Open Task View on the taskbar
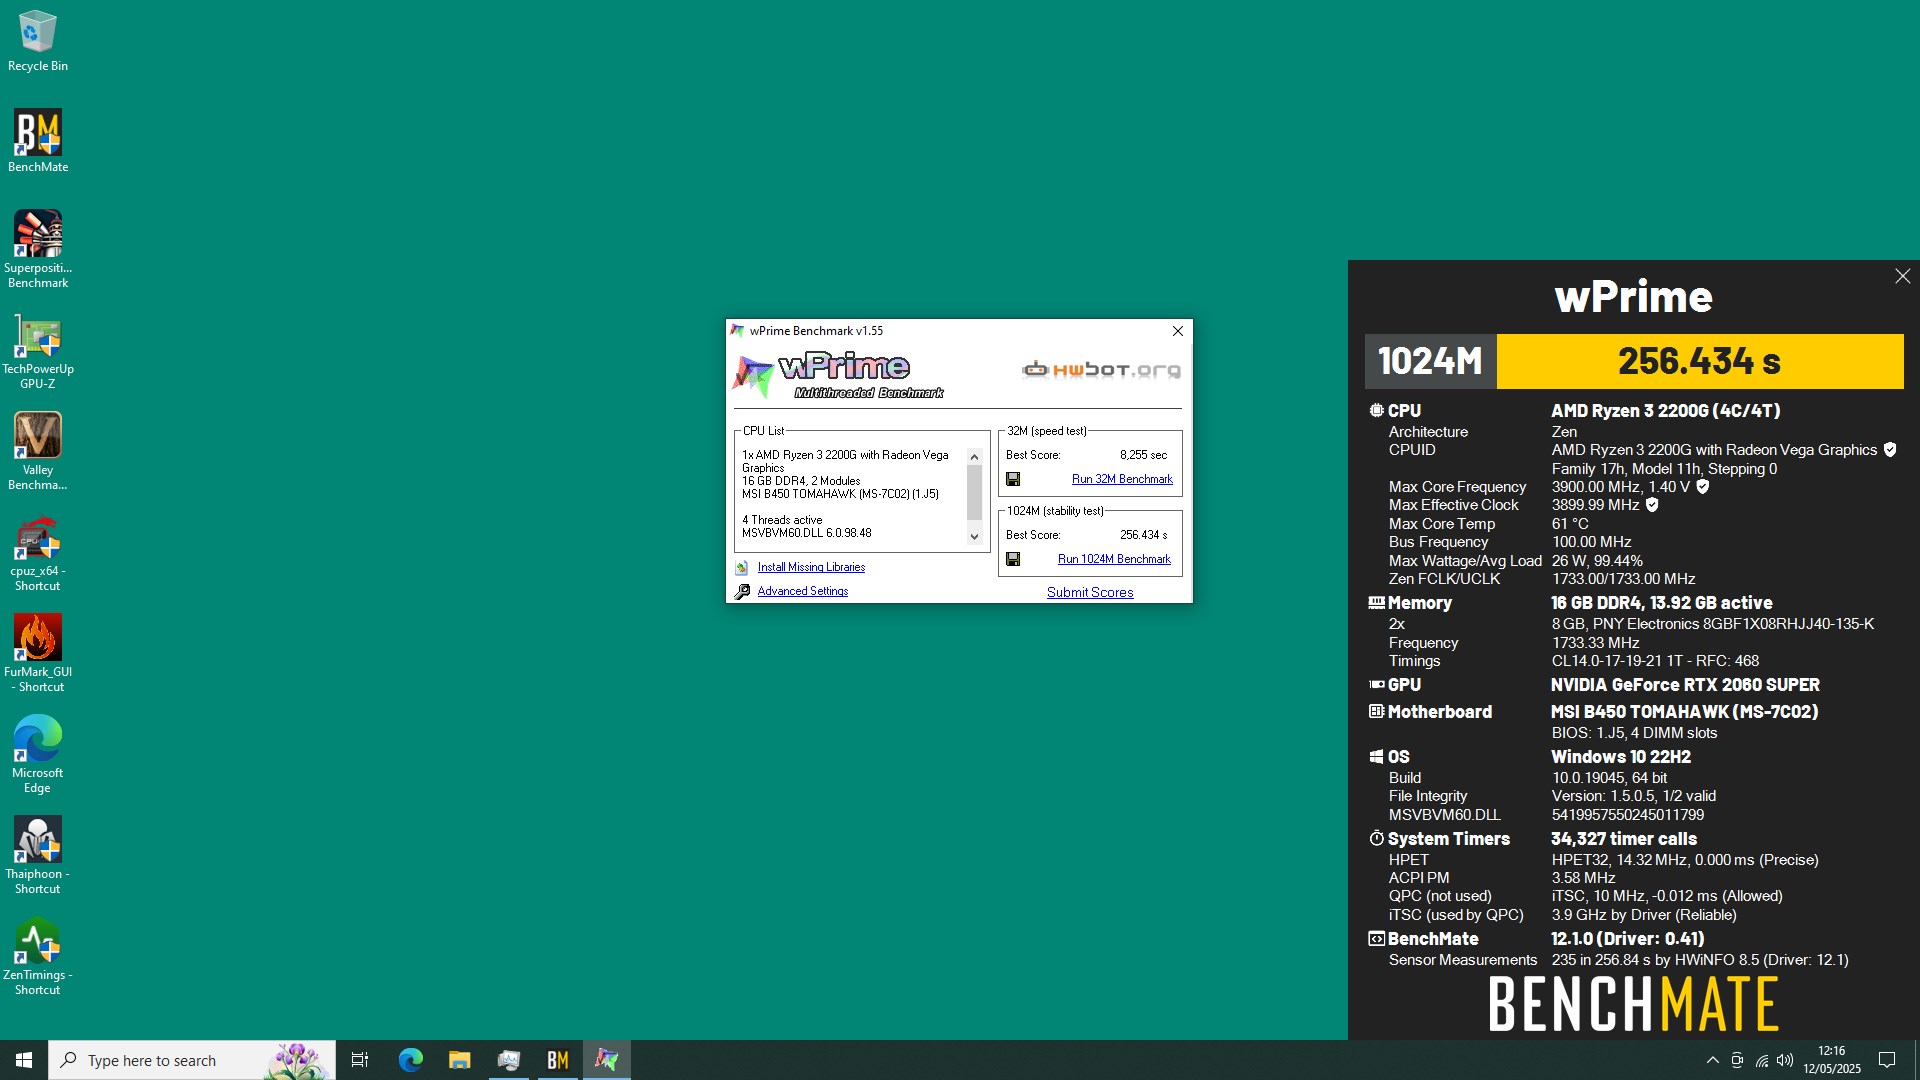 [360, 1060]
